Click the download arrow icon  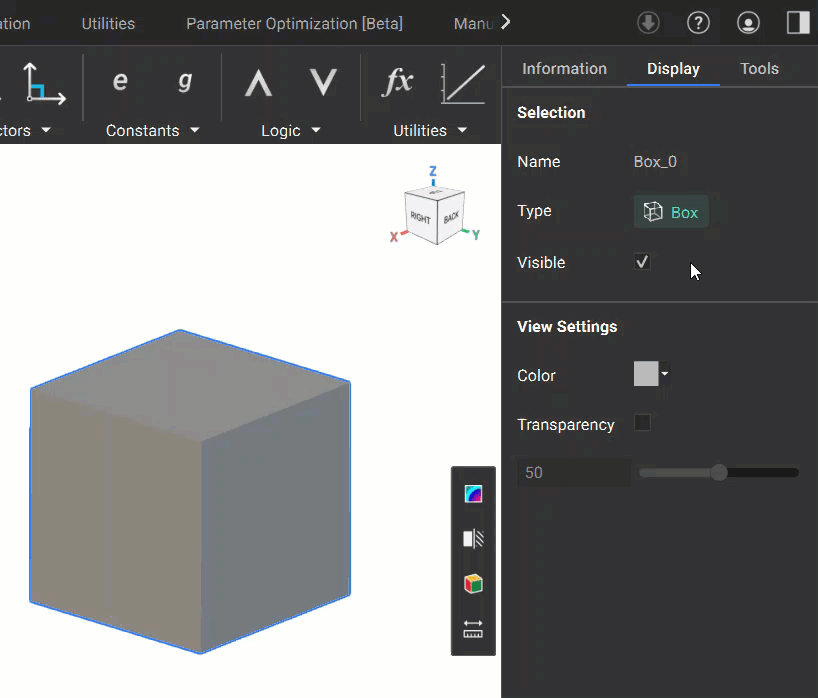648,23
